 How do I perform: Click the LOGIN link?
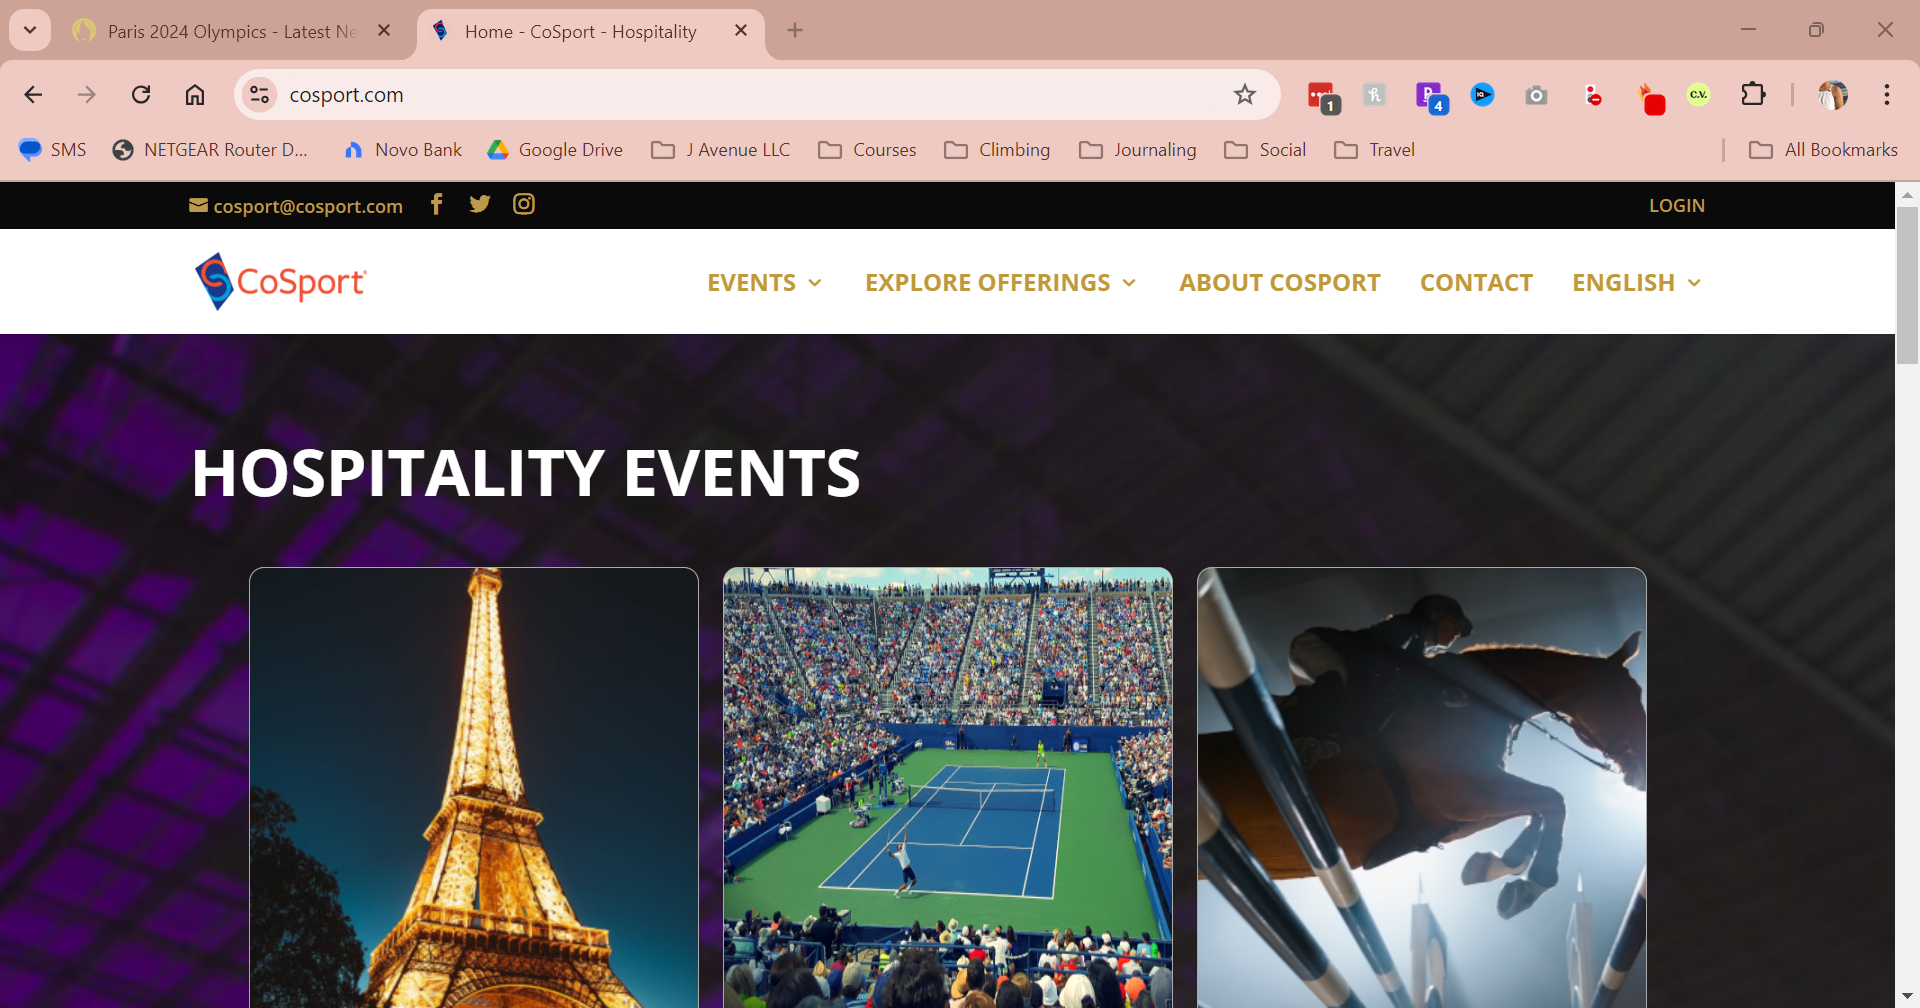[x=1677, y=205]
